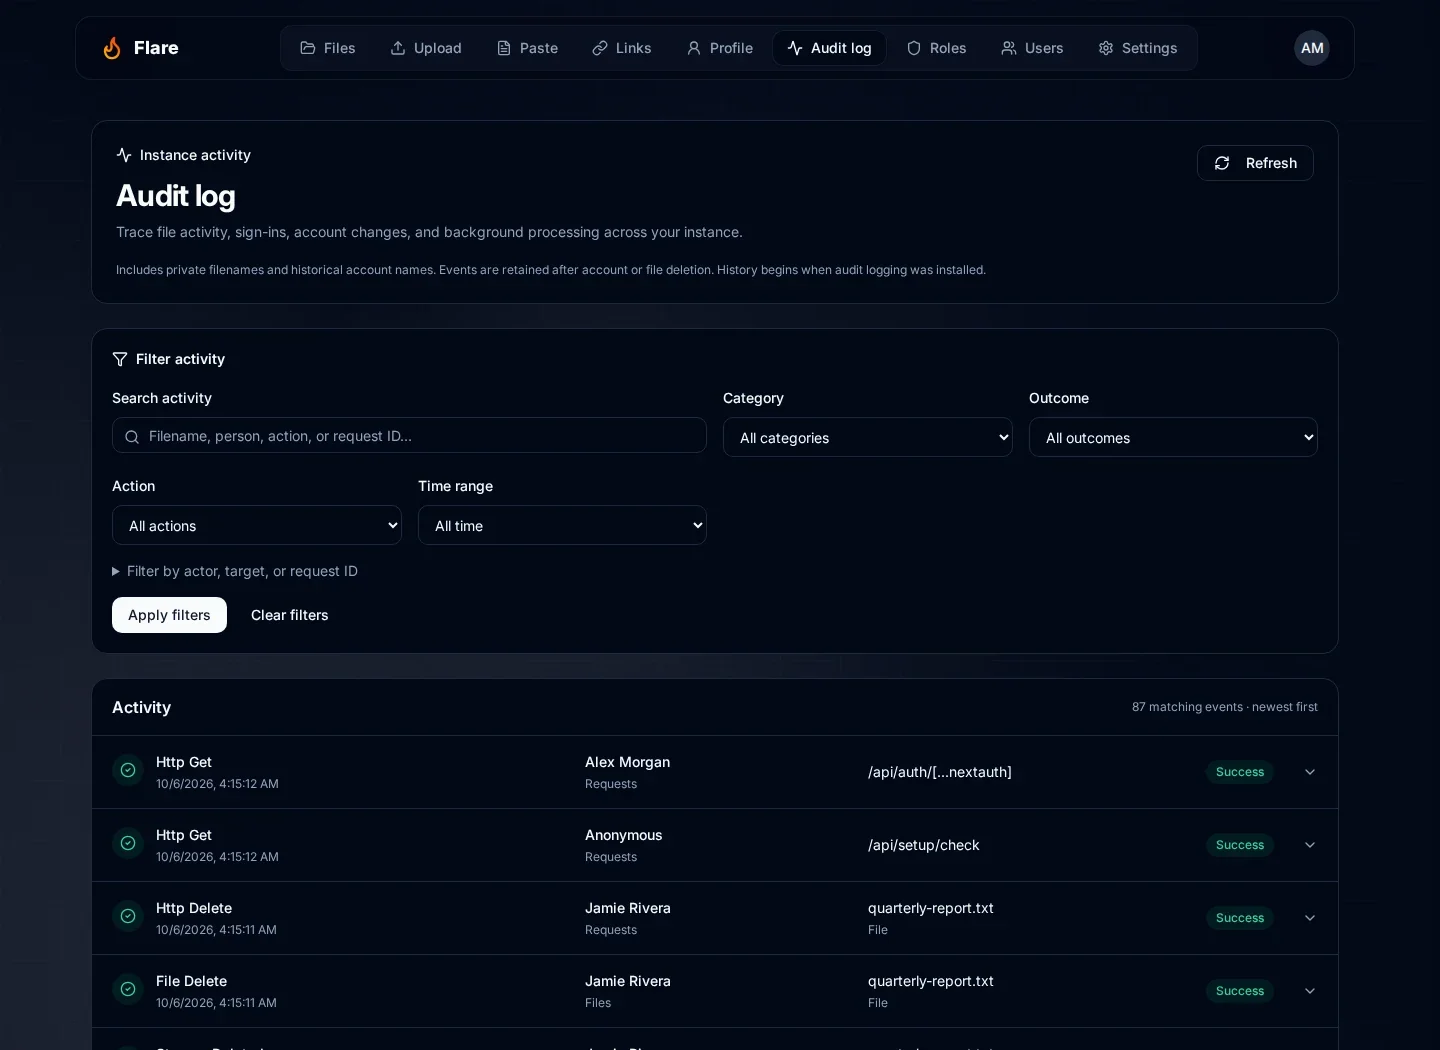Open the All categories dropdown
Image resolution: width=1440 pixels, height=1050 pixels.
(x=868, y=437)
